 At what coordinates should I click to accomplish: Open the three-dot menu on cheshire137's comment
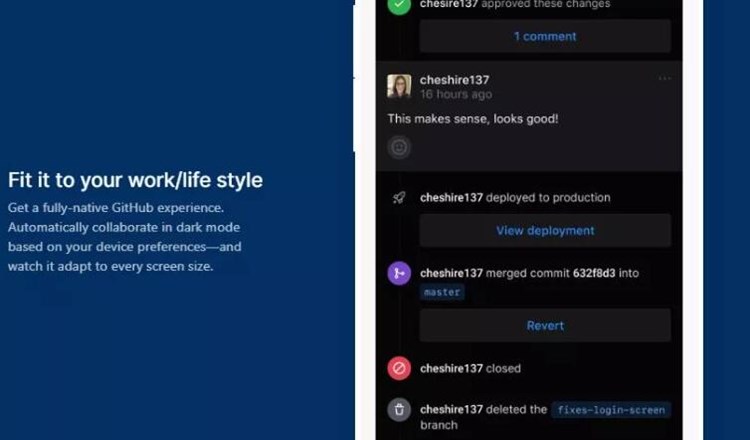tap(664, 78)
